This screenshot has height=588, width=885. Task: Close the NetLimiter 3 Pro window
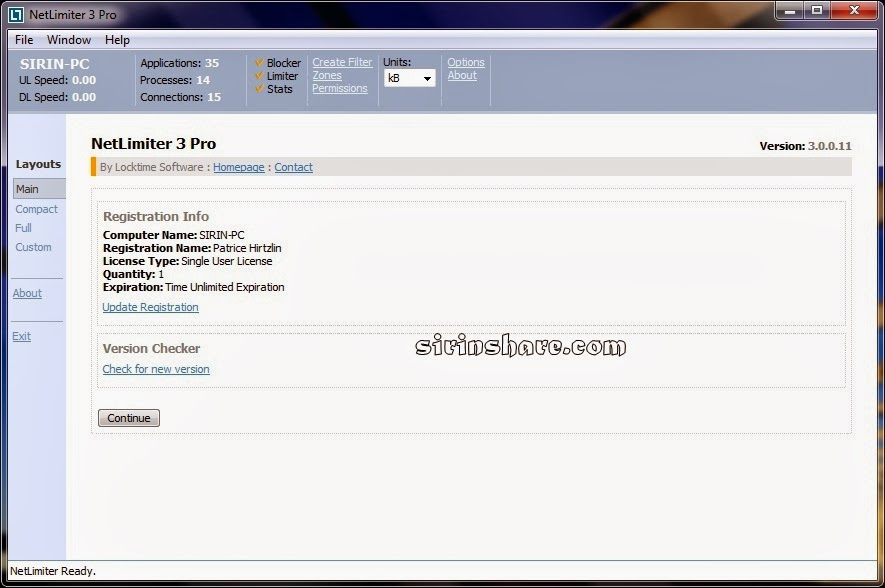point(854,11)
